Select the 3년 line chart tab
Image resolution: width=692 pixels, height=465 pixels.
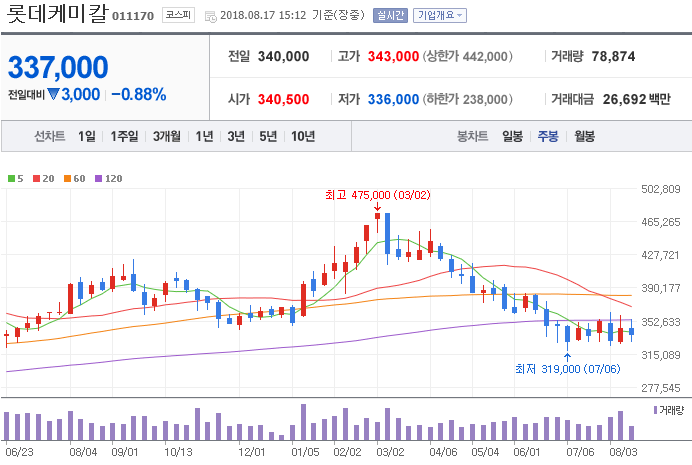pos(236,136)
